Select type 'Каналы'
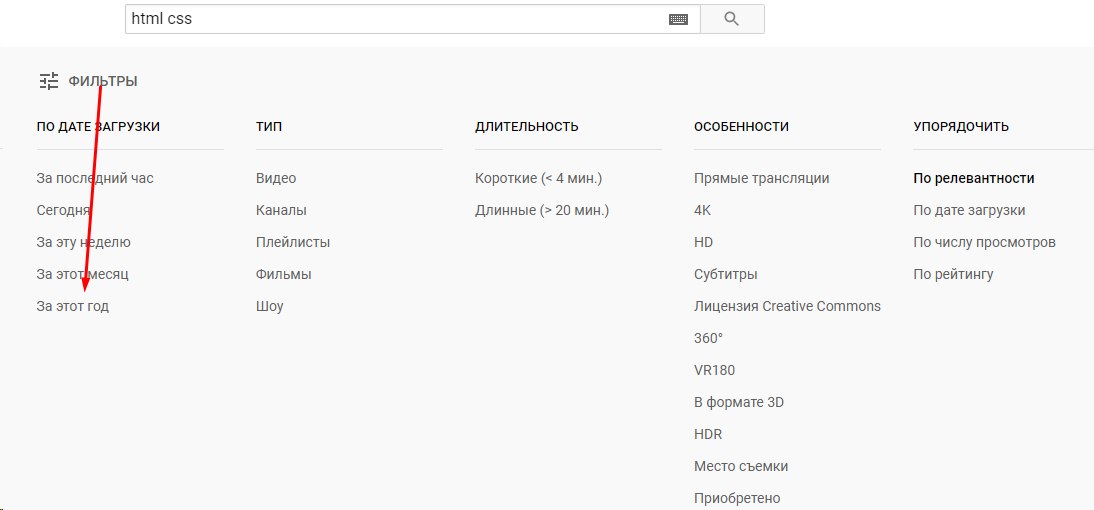 click(281, 211)
